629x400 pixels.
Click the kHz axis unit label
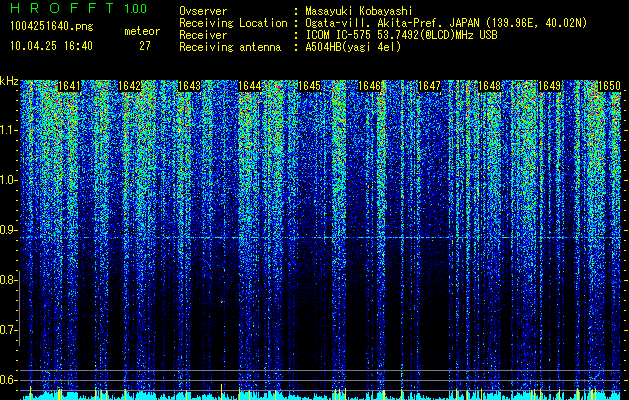point(9,81)
